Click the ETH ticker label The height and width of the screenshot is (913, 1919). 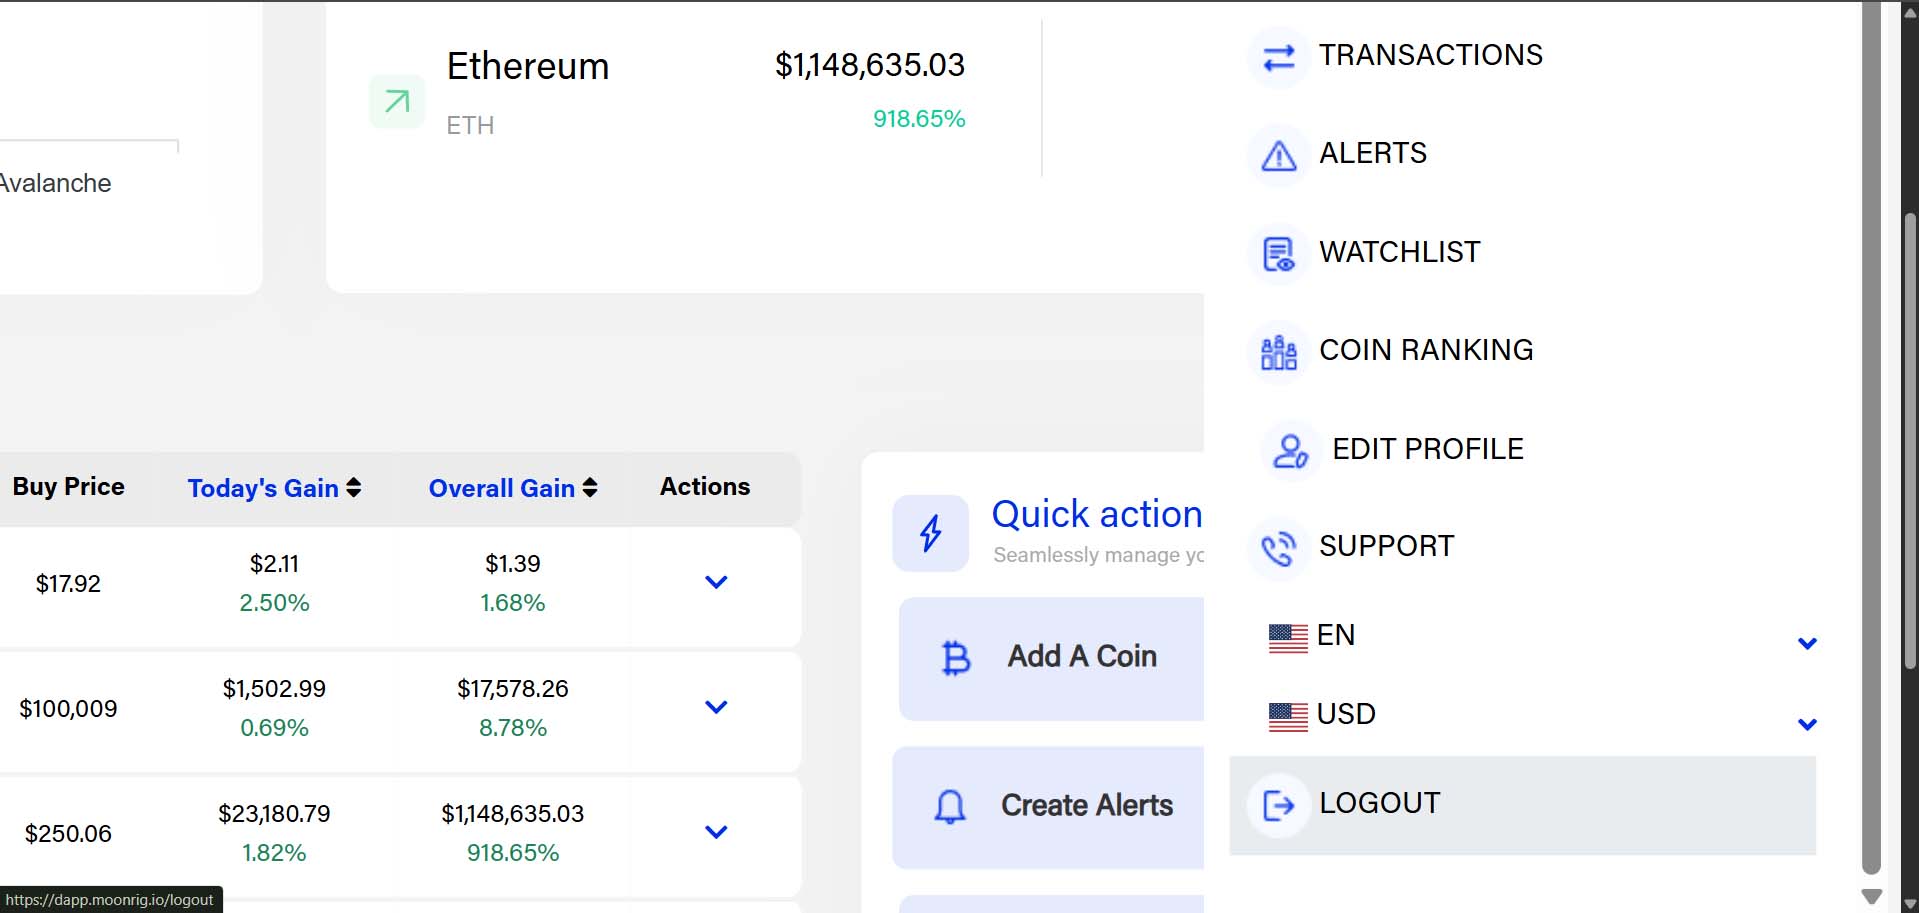(470, 125)
